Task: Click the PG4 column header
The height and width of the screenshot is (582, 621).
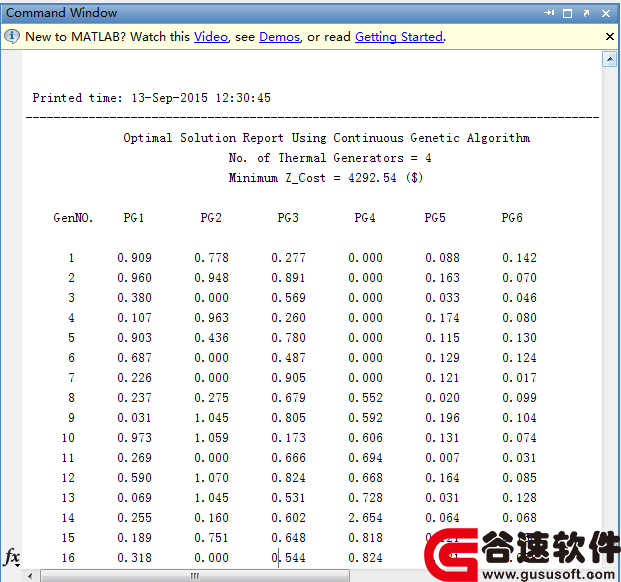Action: (365, 218)
